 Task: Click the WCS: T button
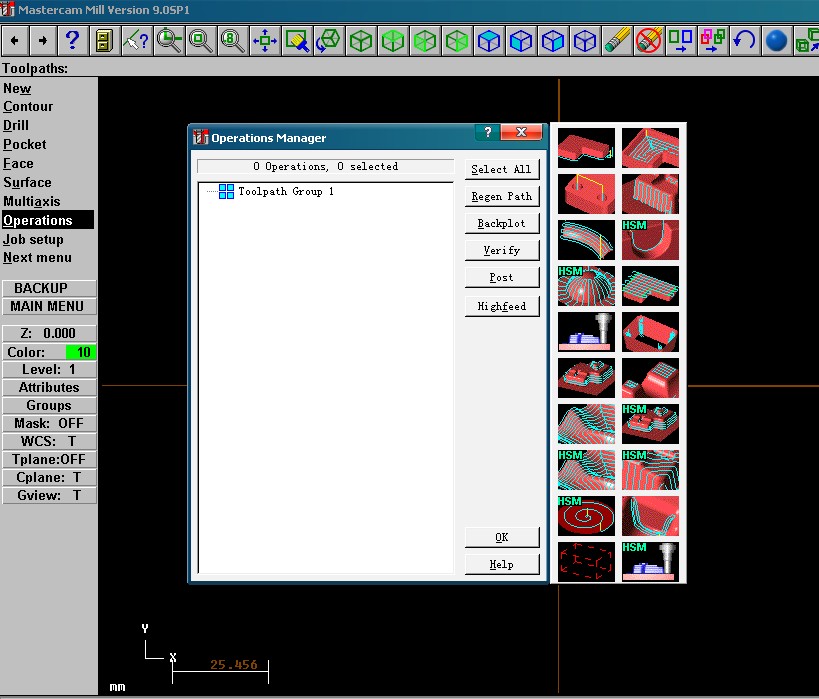pyautogui.click(x=49, y=441)
